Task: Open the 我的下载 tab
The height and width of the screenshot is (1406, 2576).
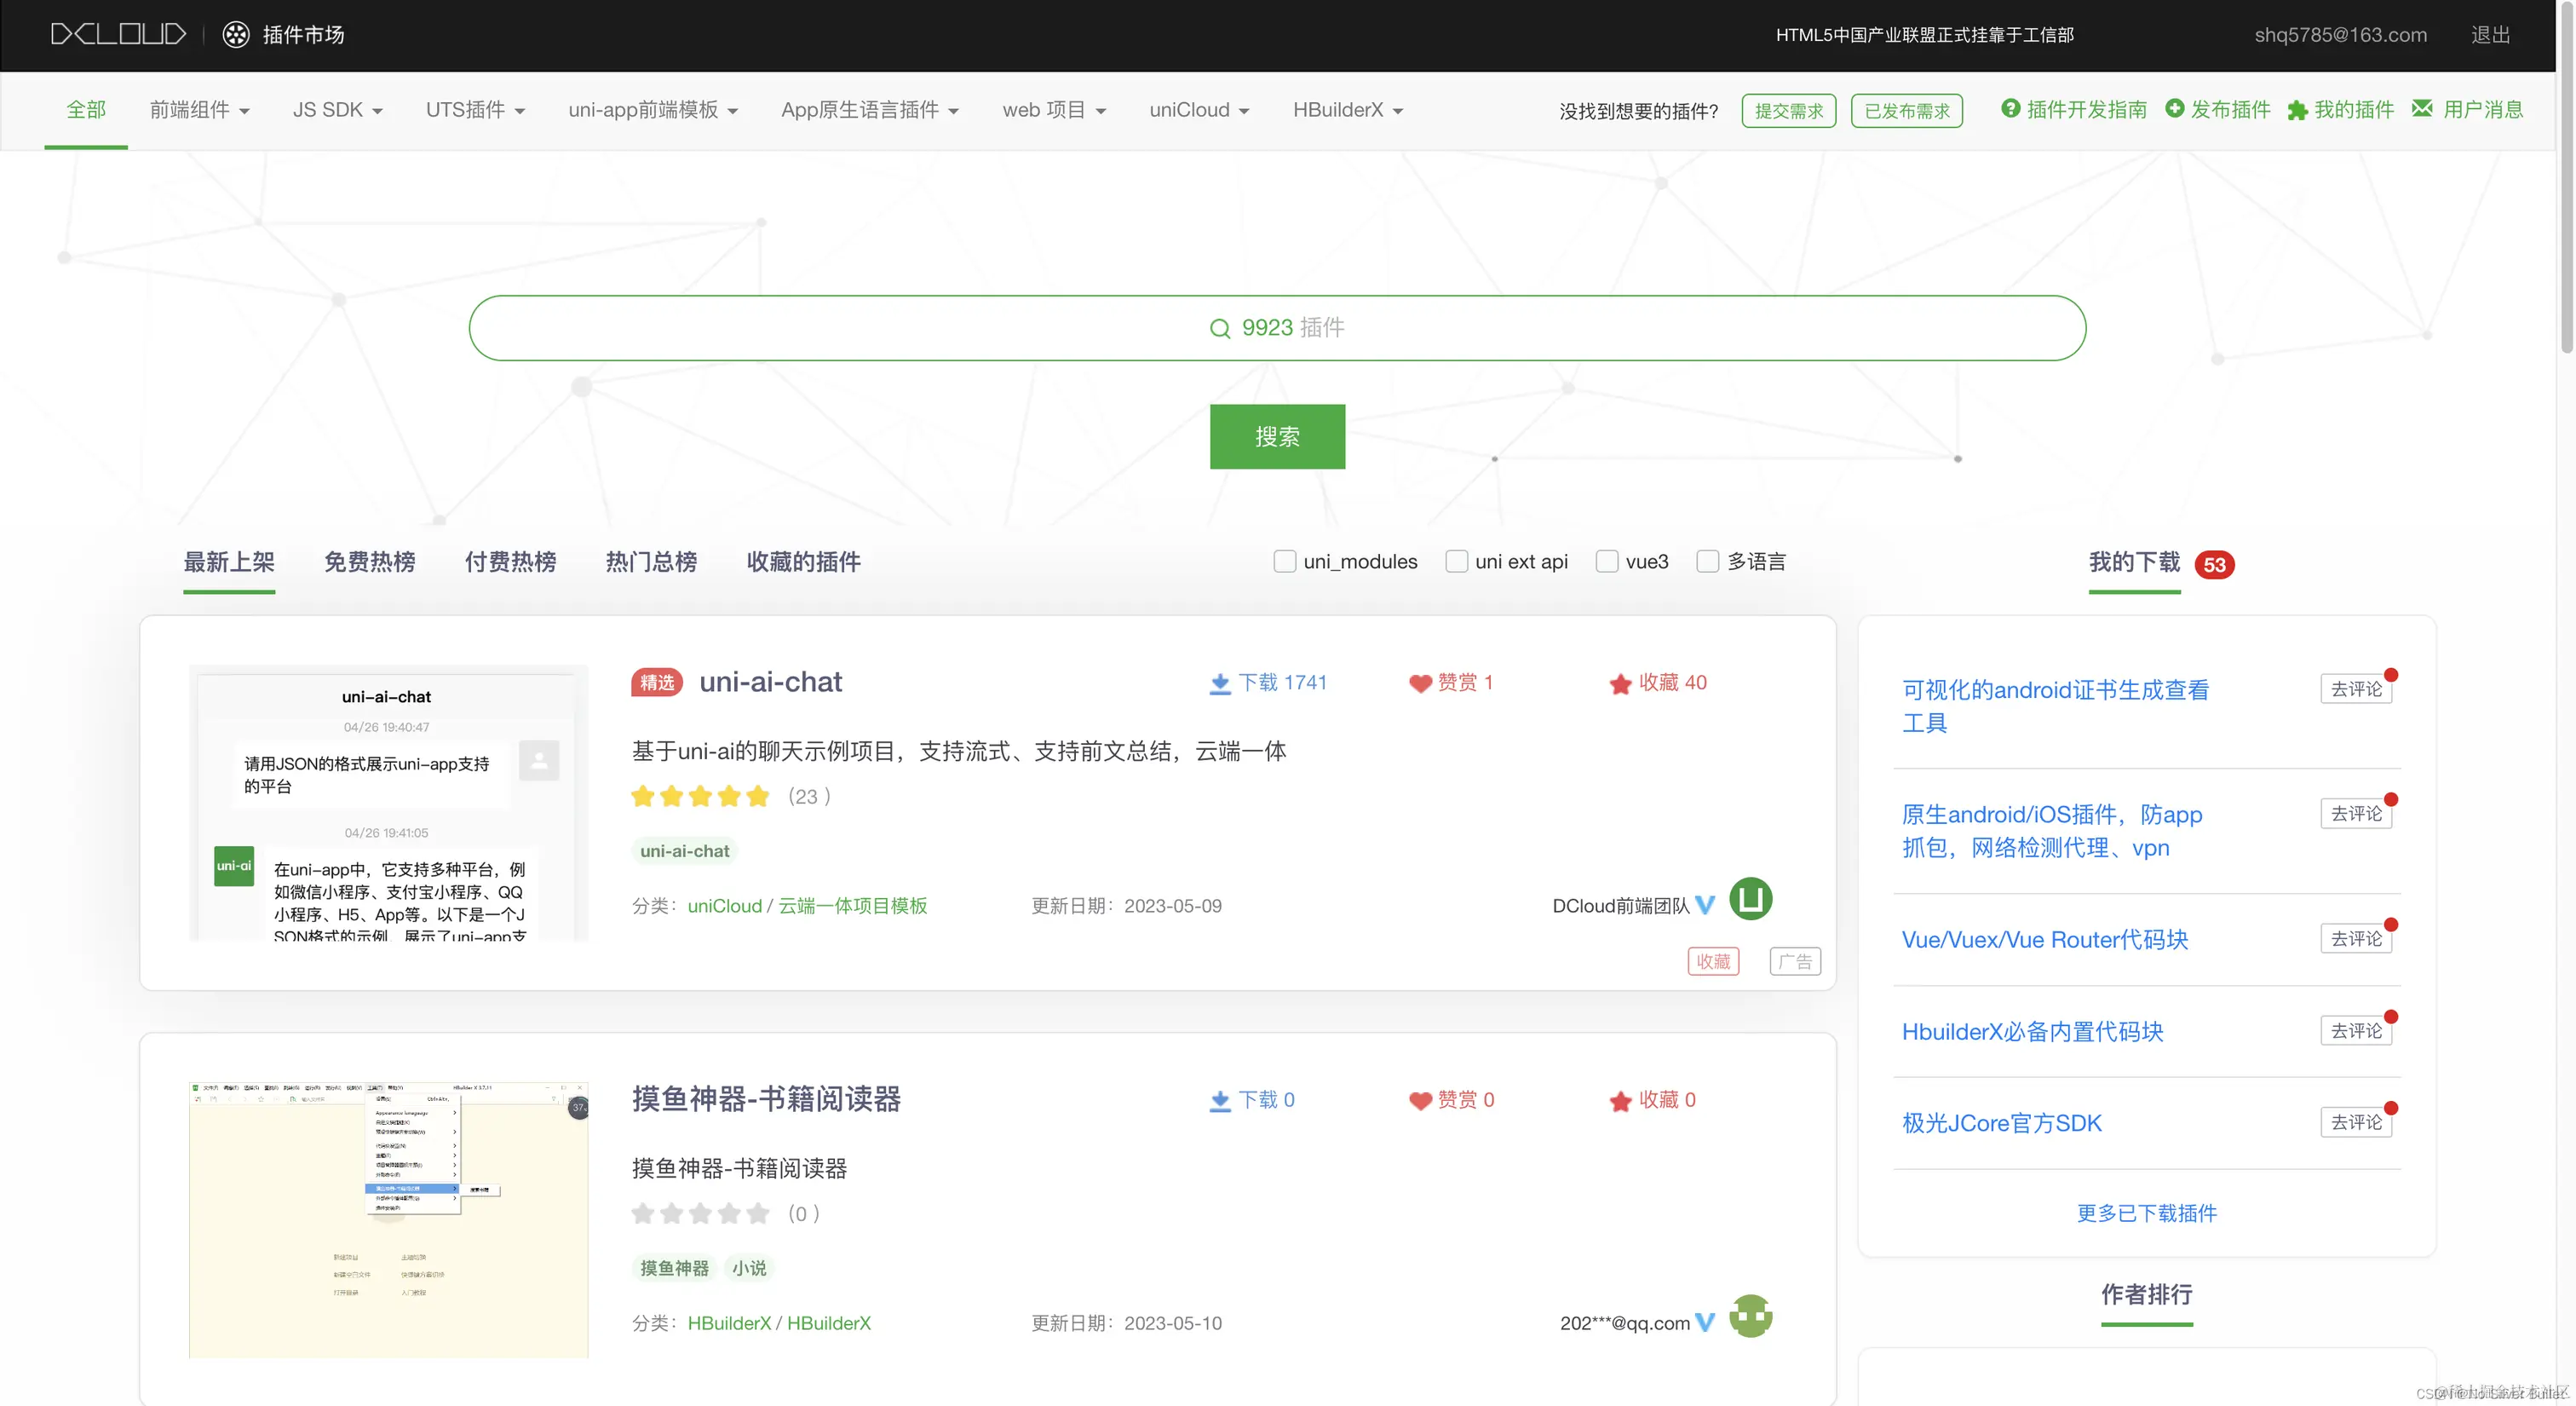Action: 2134,562
